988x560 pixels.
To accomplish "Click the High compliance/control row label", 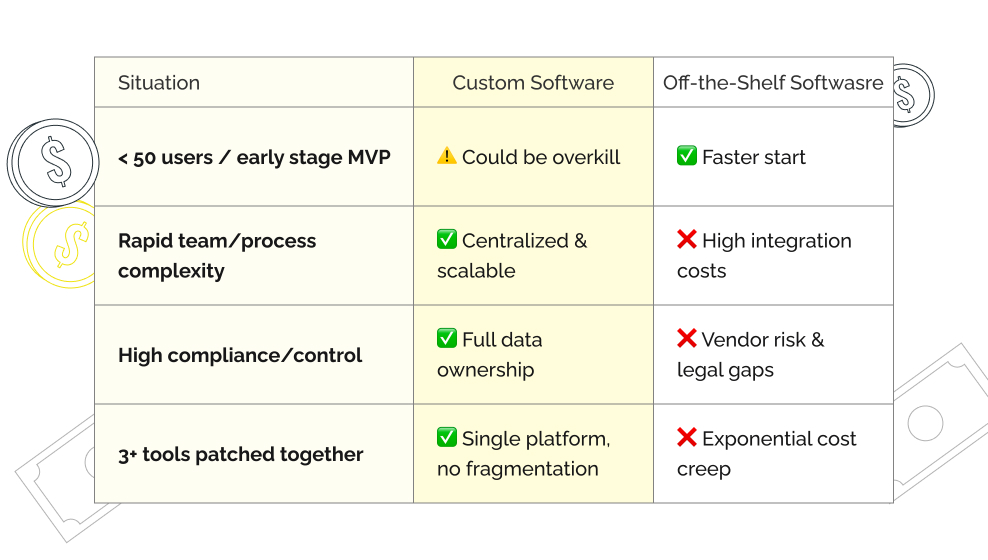I will click(240, 355).
